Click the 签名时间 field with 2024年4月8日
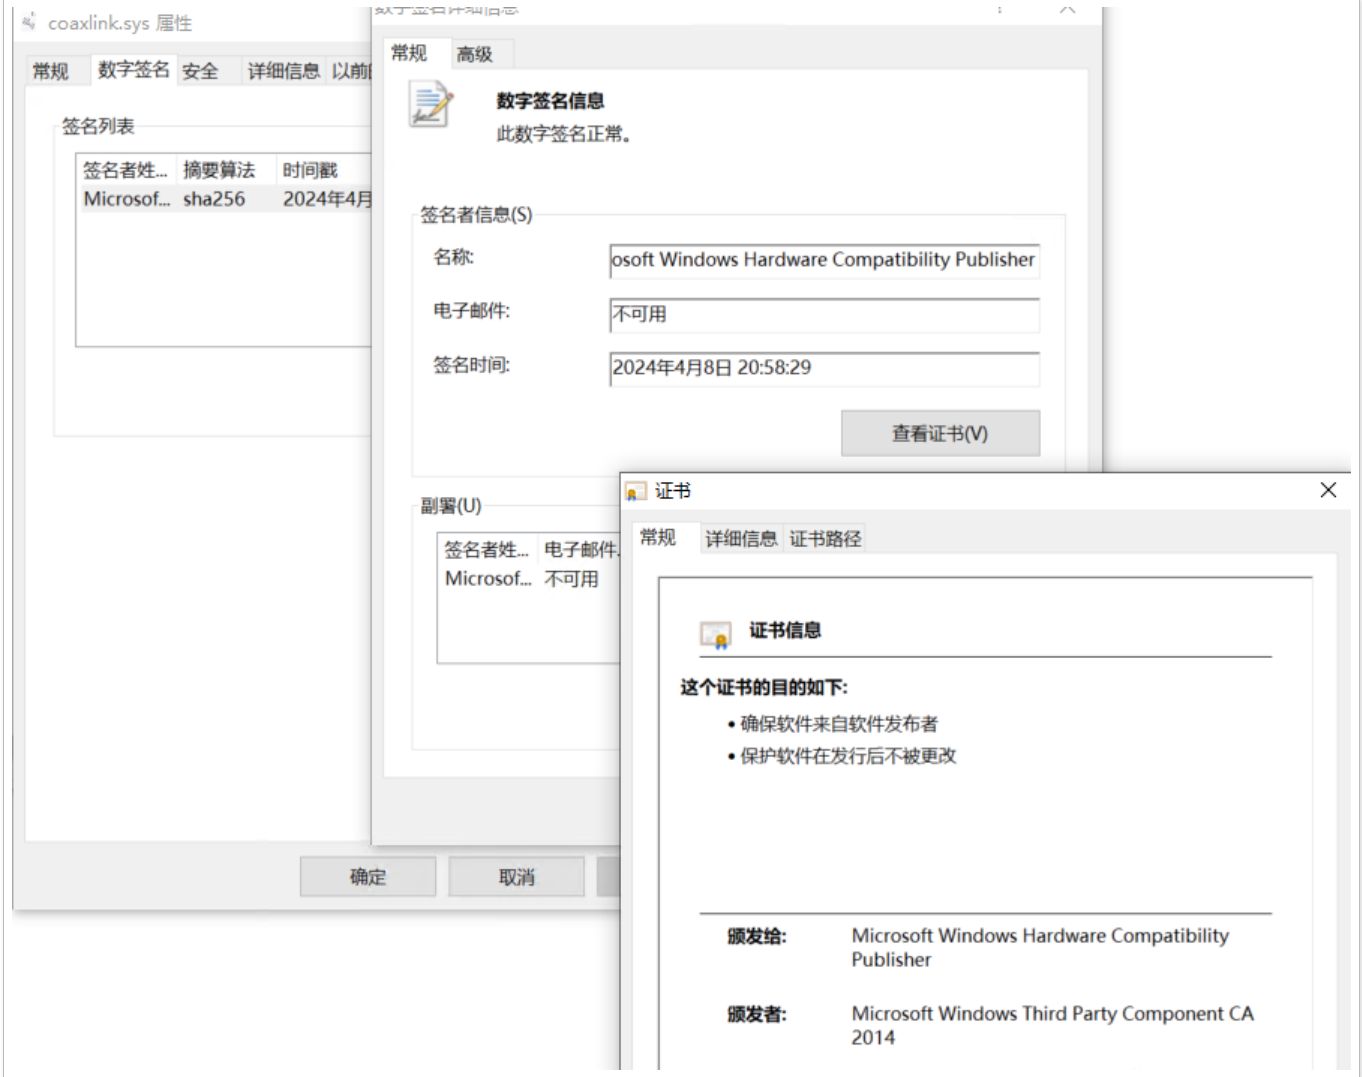 [824, 368]
